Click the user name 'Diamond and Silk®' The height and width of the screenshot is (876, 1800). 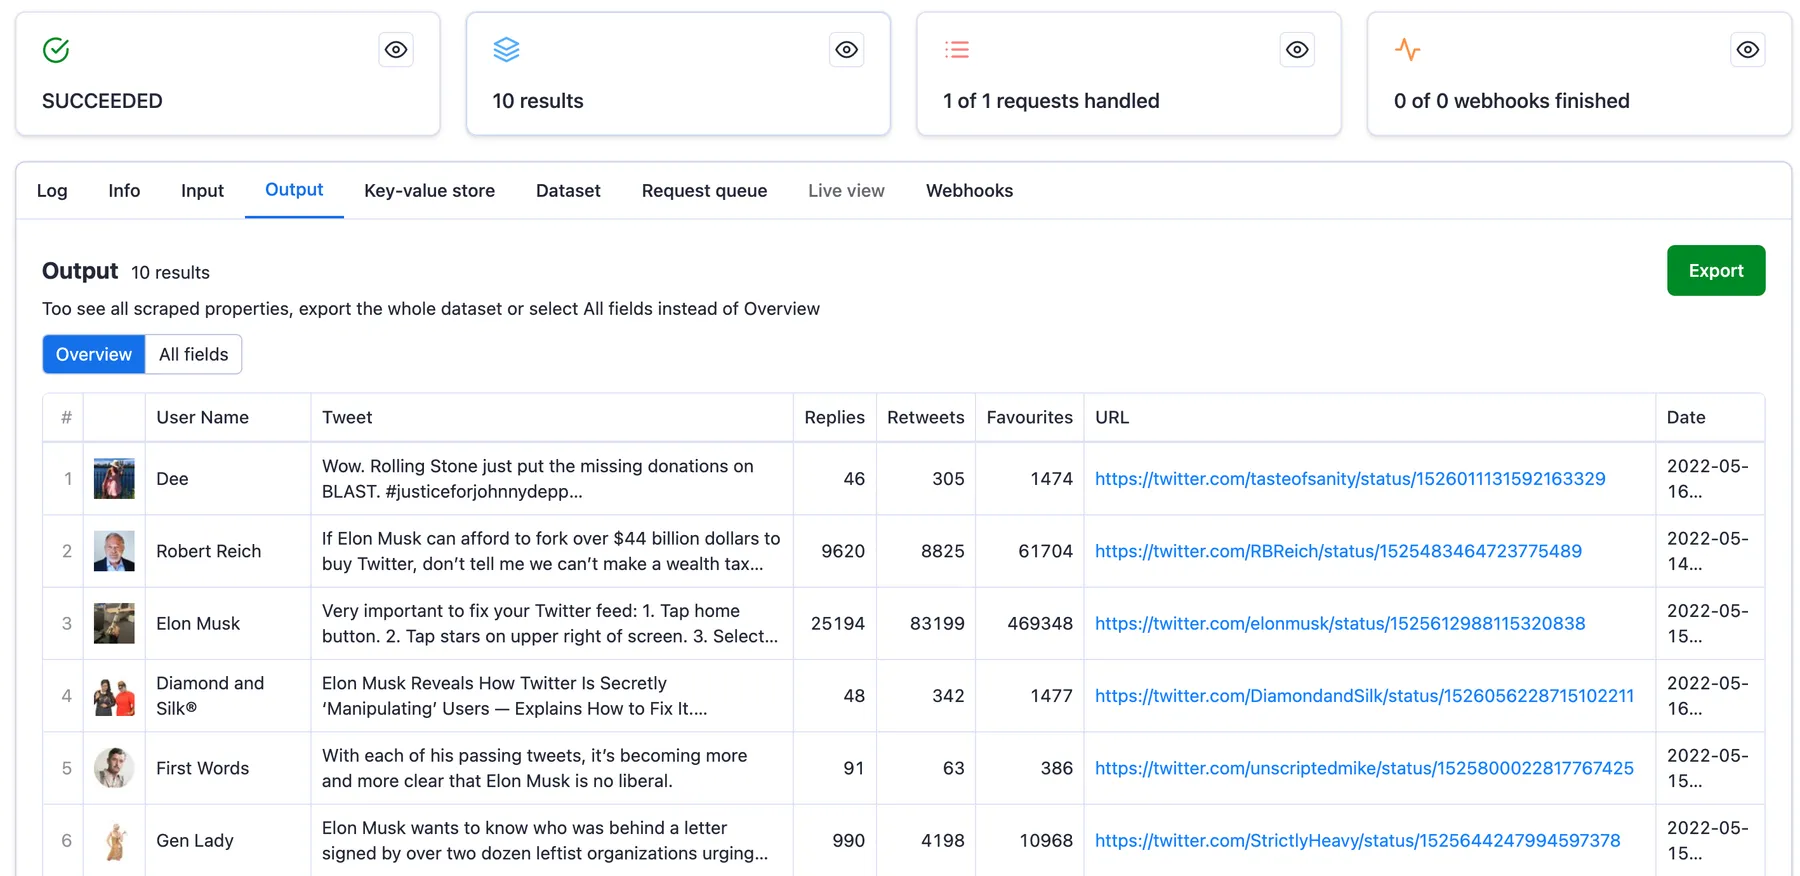tap(210, 696)
